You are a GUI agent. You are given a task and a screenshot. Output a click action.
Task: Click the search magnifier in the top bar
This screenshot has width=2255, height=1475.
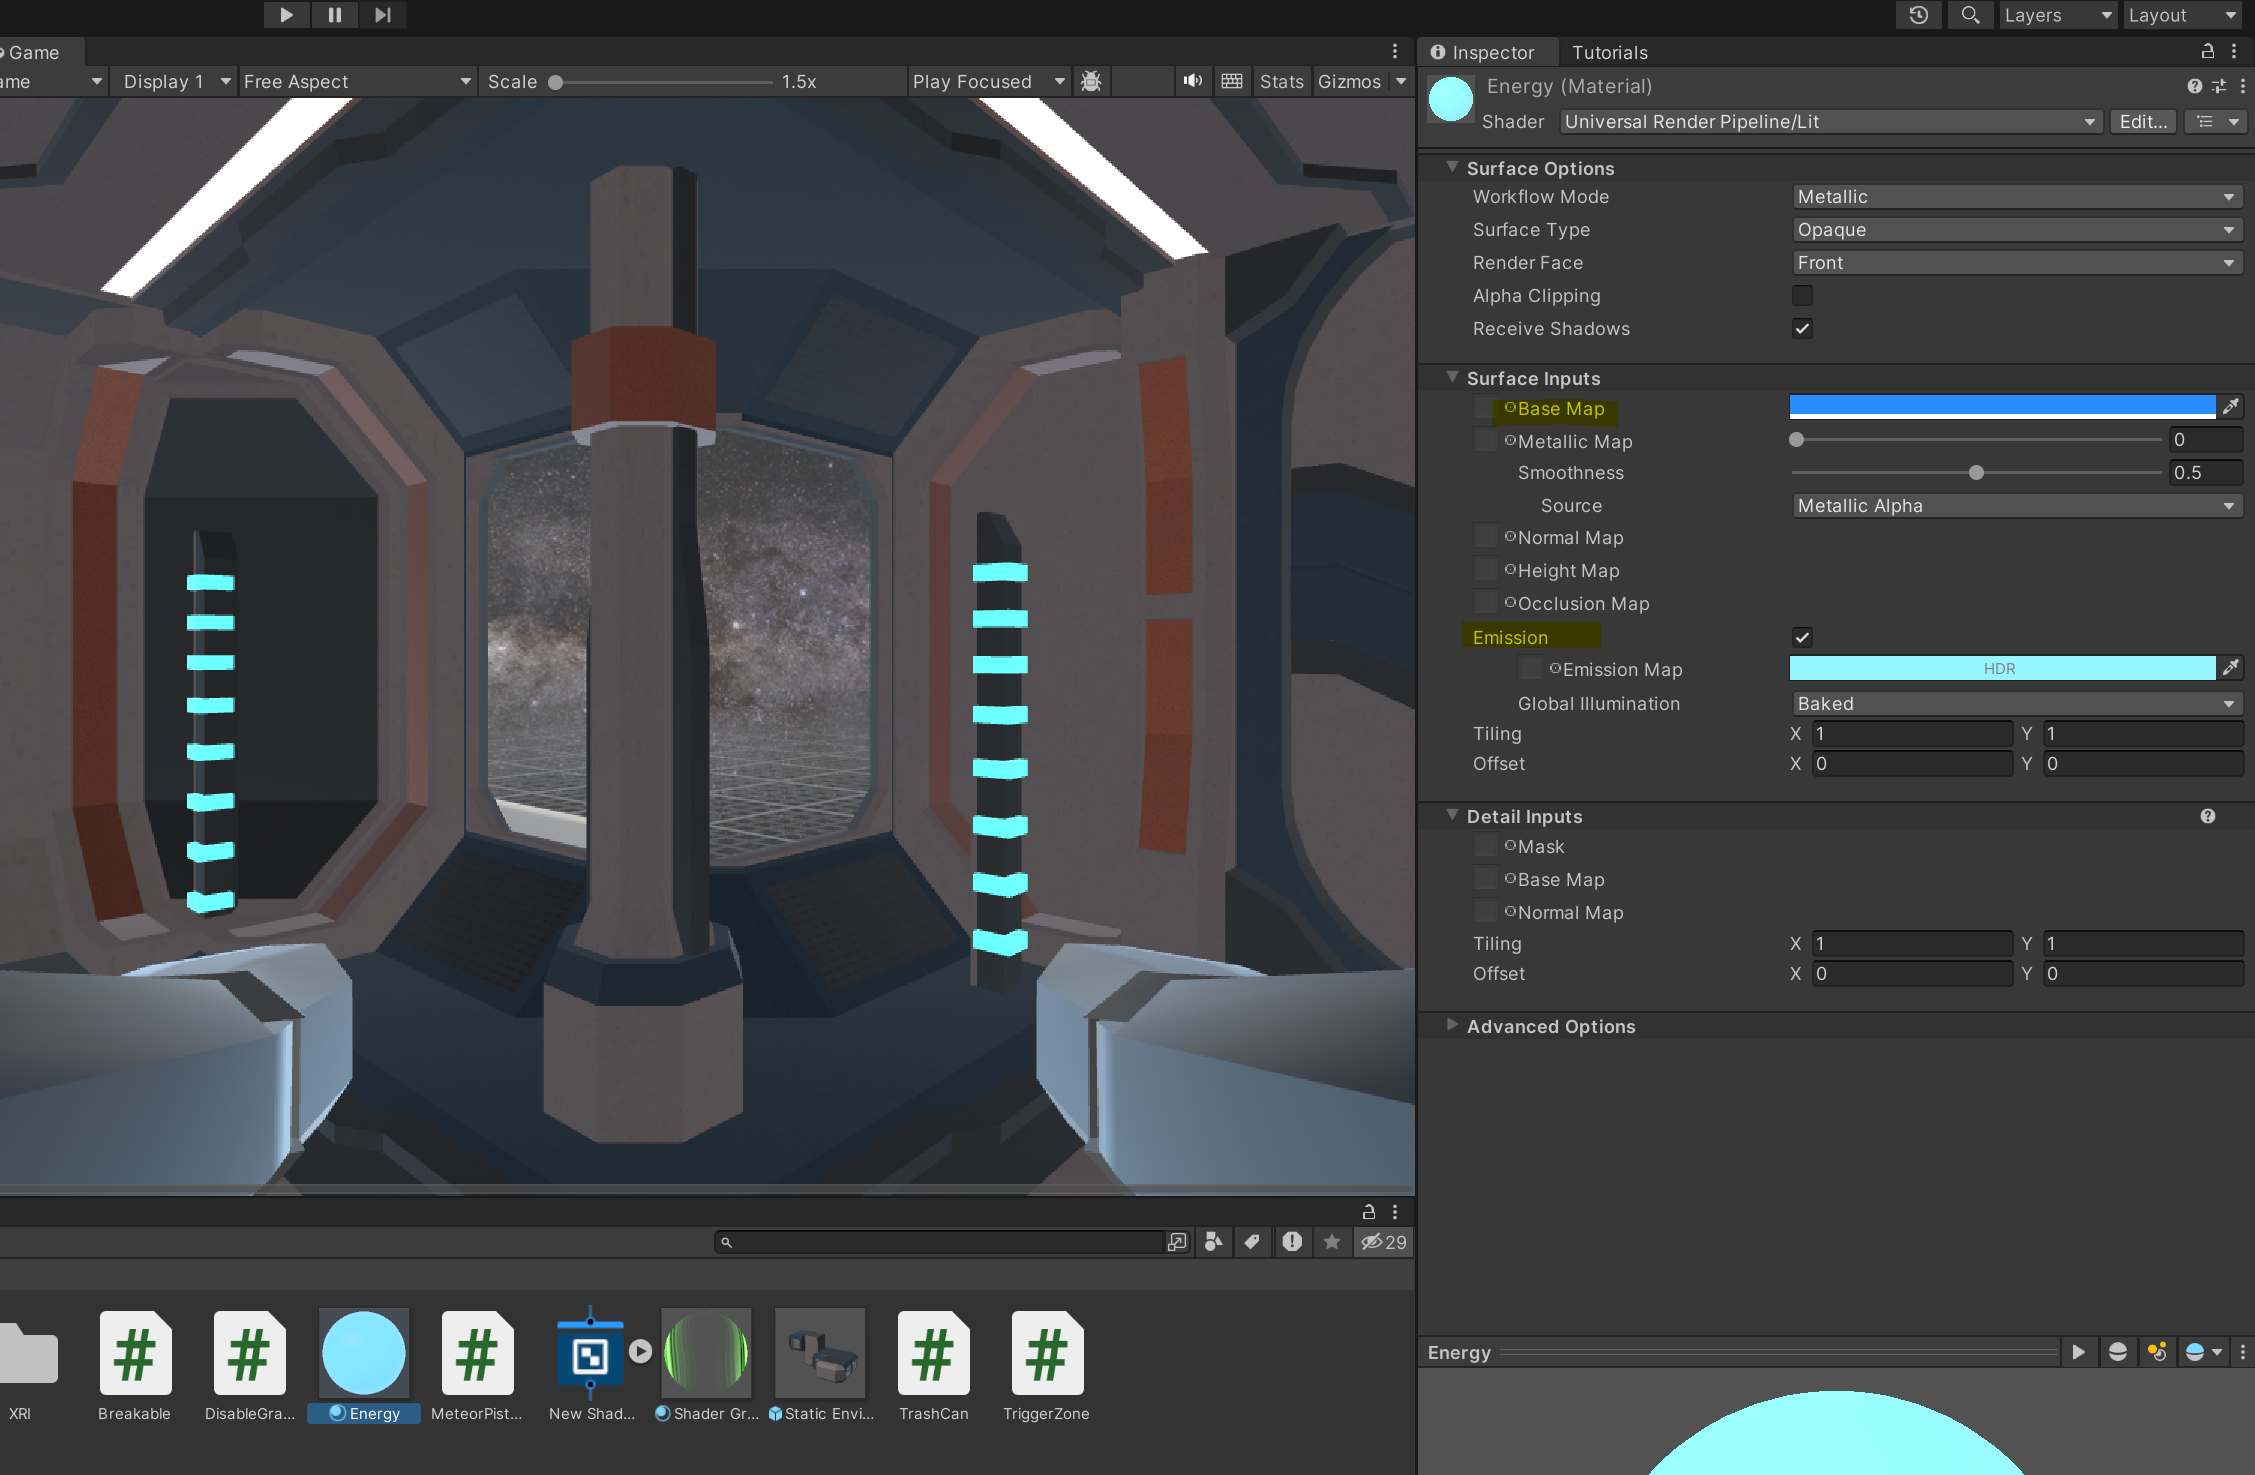tap(1969, 15)
